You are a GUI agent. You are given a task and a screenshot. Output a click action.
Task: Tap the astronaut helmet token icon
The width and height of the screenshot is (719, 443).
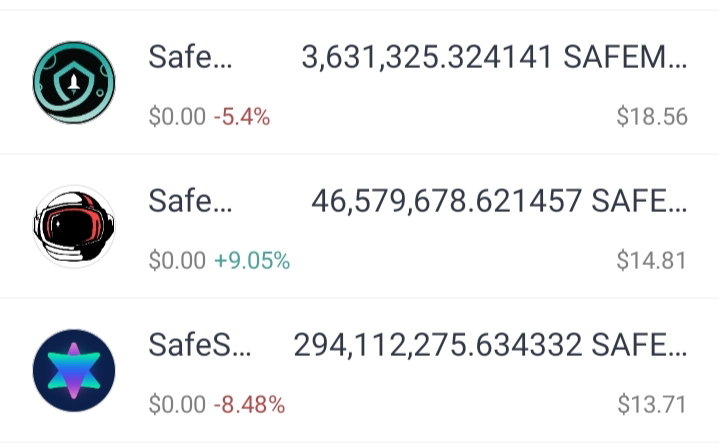pos(74,227)
